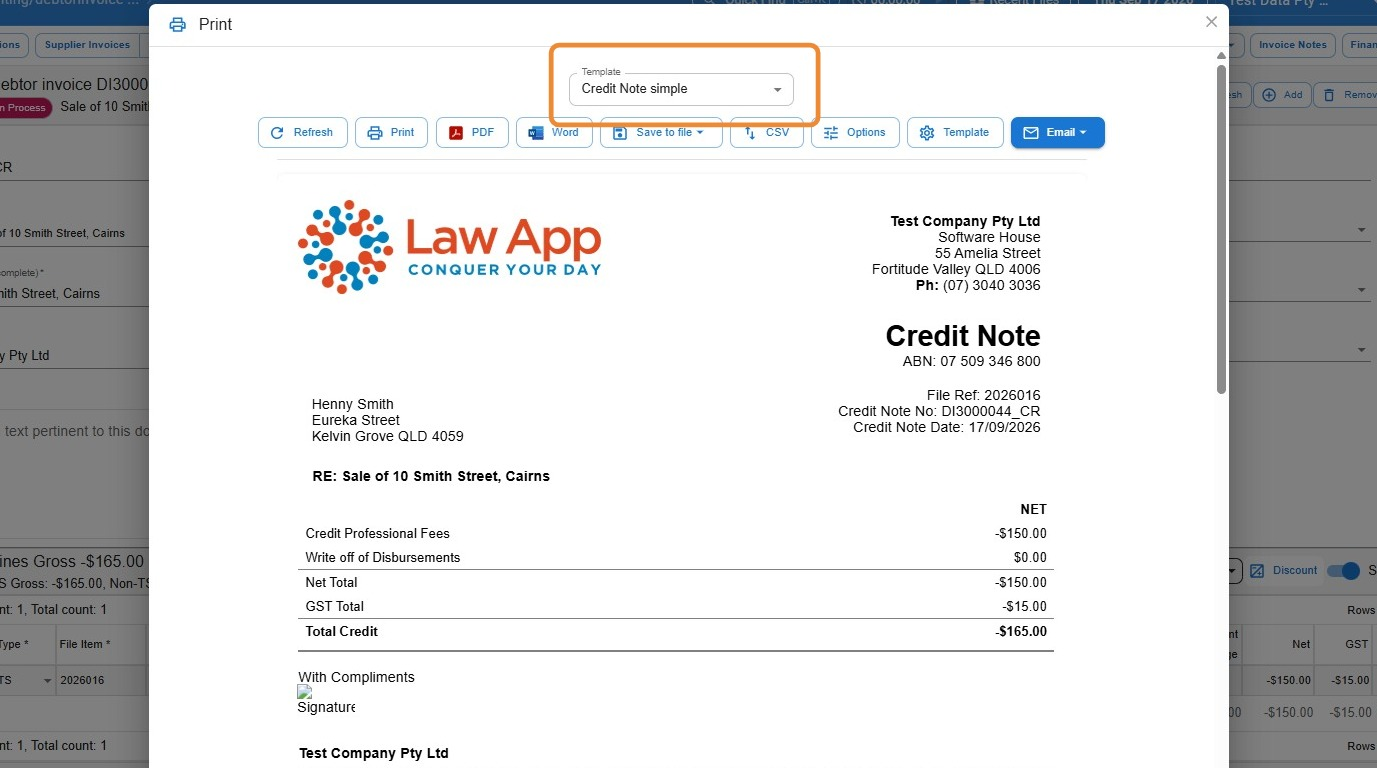1377x768 pixels.
Task: Click the Add button in background window
Action: pyautogui.click(x=1282, y=95)
